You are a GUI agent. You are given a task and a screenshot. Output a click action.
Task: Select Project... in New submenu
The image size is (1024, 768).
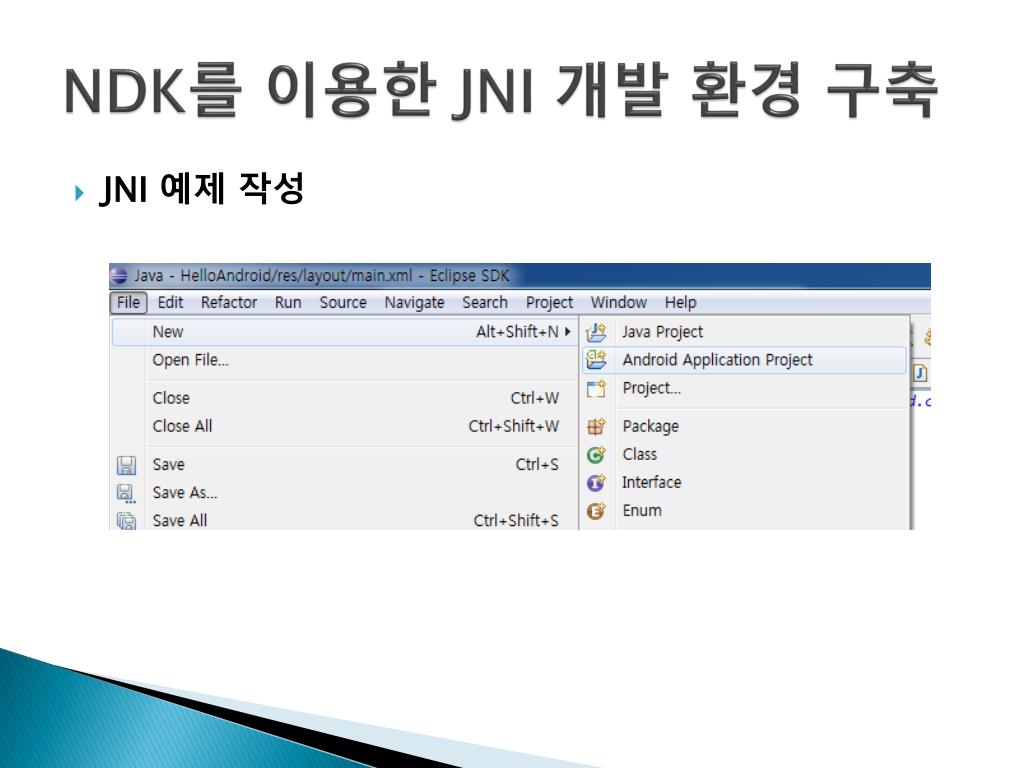coord(744,388)
